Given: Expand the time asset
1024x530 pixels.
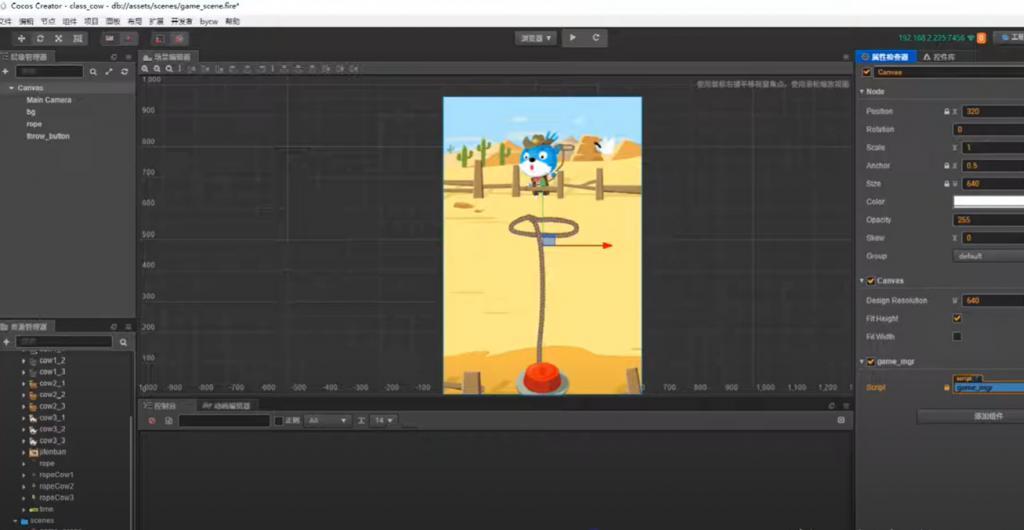Looking at the screenshot, I should coord(24,509).
